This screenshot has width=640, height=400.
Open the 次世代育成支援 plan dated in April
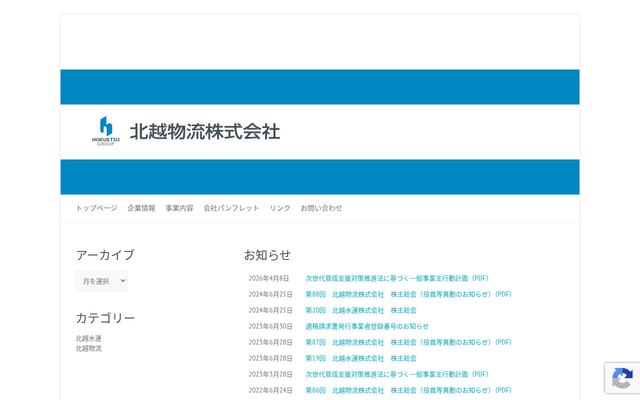click(397, 278)
